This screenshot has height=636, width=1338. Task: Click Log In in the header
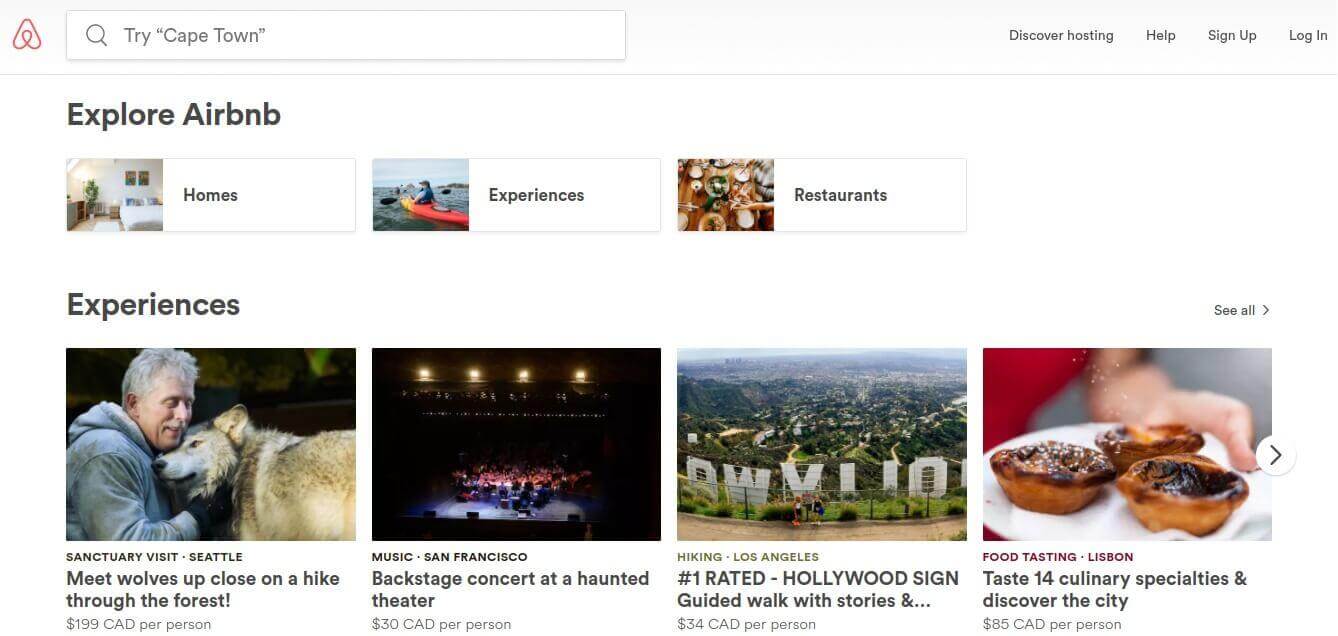(x=1307, y=35)
